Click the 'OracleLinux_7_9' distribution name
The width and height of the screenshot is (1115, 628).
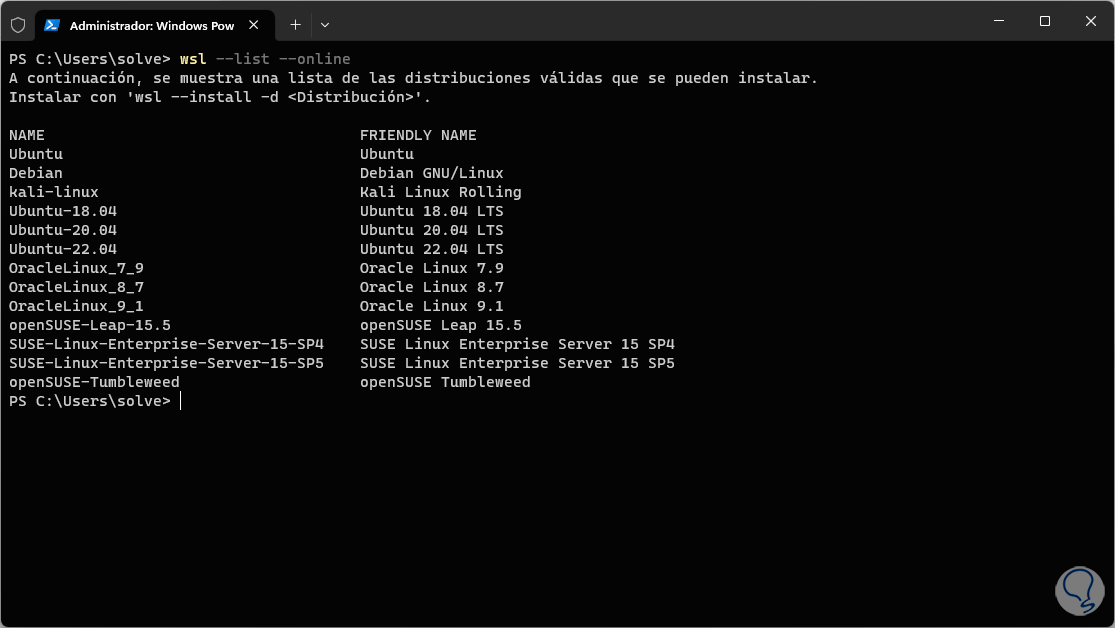coord(76,268)
